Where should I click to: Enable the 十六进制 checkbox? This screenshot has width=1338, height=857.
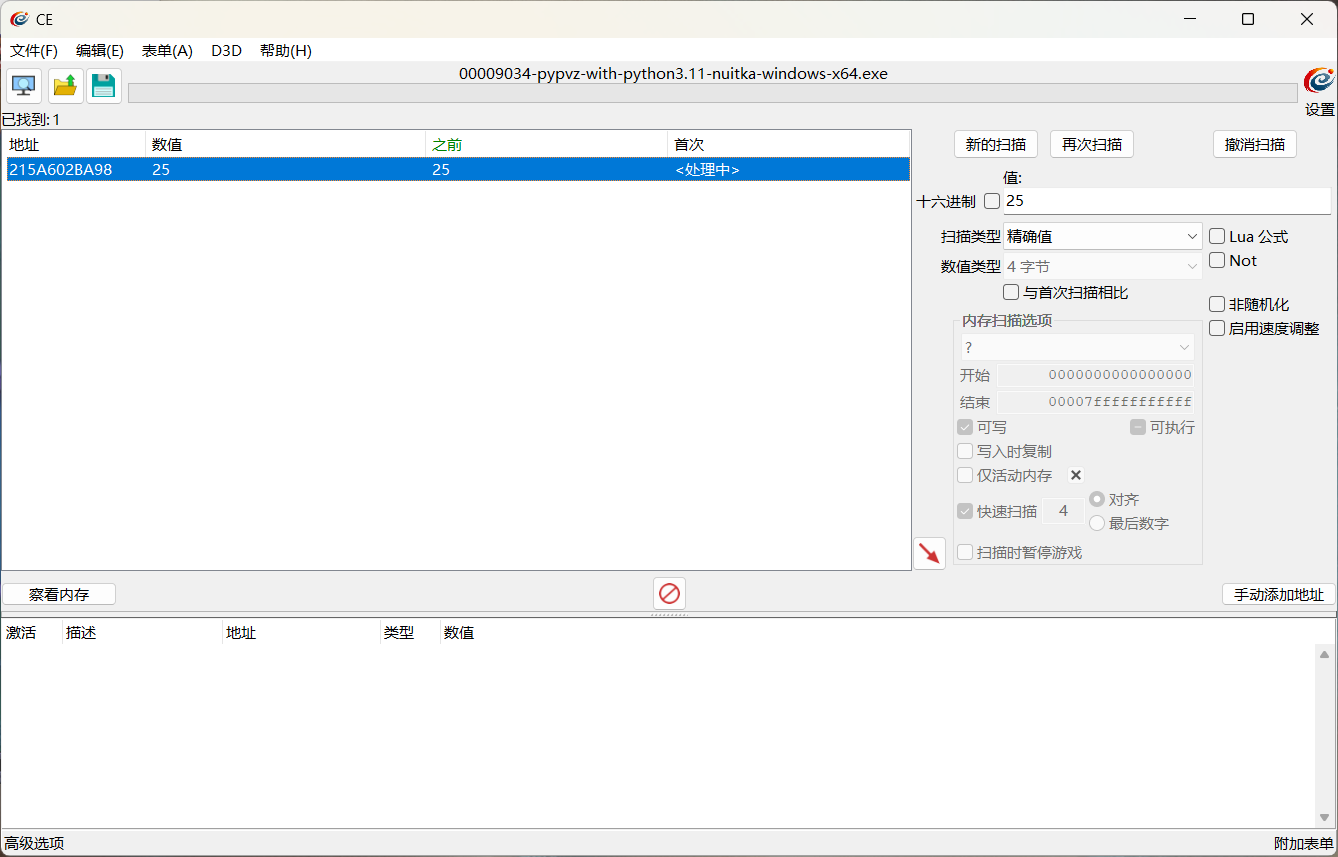coord(992,201)
